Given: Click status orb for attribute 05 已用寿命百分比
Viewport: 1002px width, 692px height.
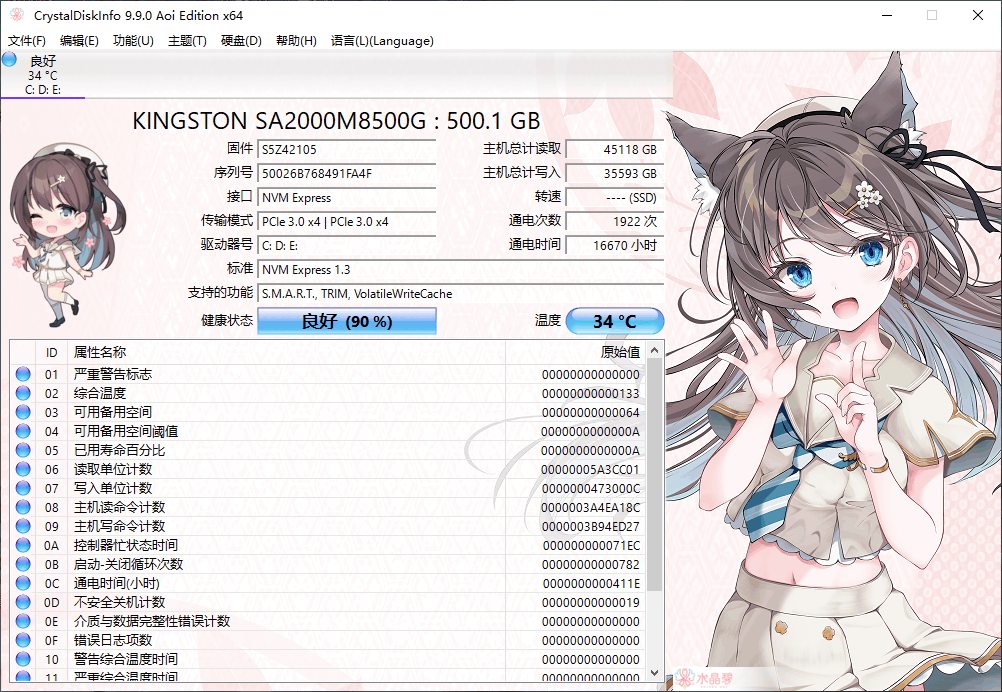Looking at the screenshot, I should [x=23, y=450].
